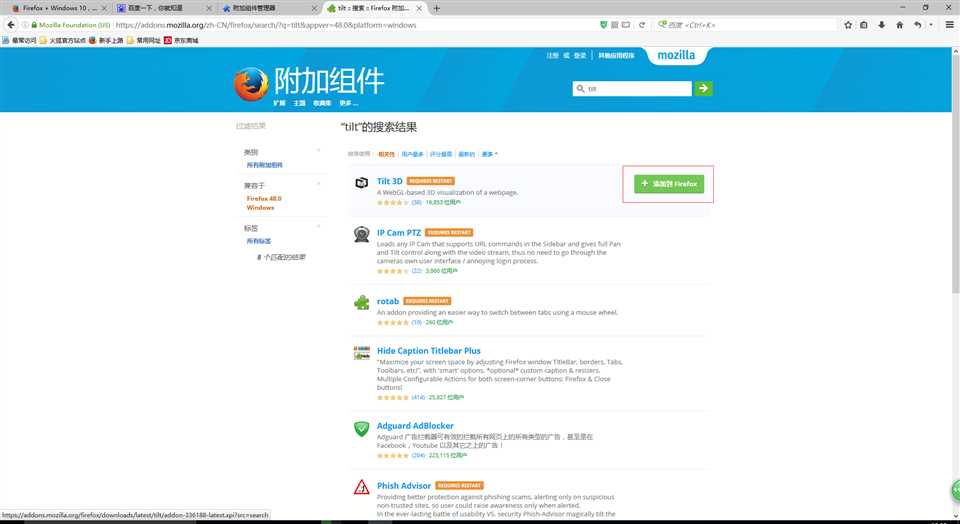Click the IP Cam PTZ webcam icon

coord(361,234)
